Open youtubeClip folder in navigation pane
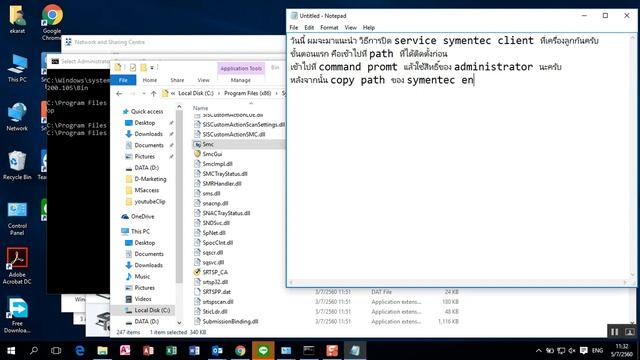Viewport: 640px width, 360px height. point(149,202)
